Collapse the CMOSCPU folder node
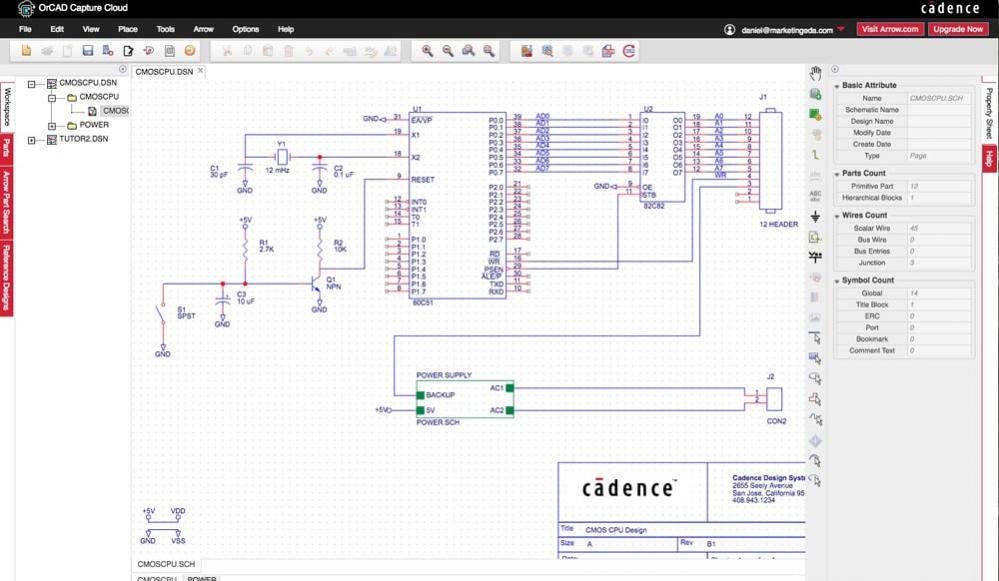Image resolution: width=999 pixels, height=581 pixels. tap(52, 97)
